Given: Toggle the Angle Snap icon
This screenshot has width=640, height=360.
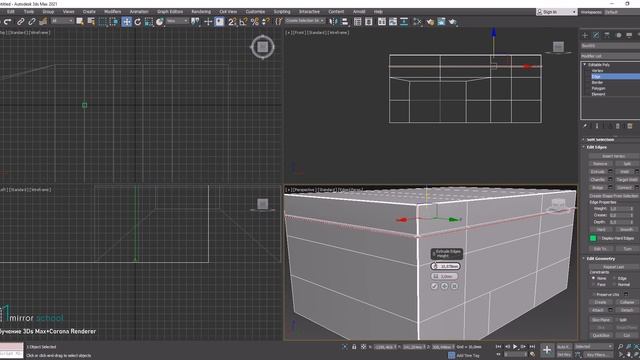Looking at the screenshot, I should 244,22.
